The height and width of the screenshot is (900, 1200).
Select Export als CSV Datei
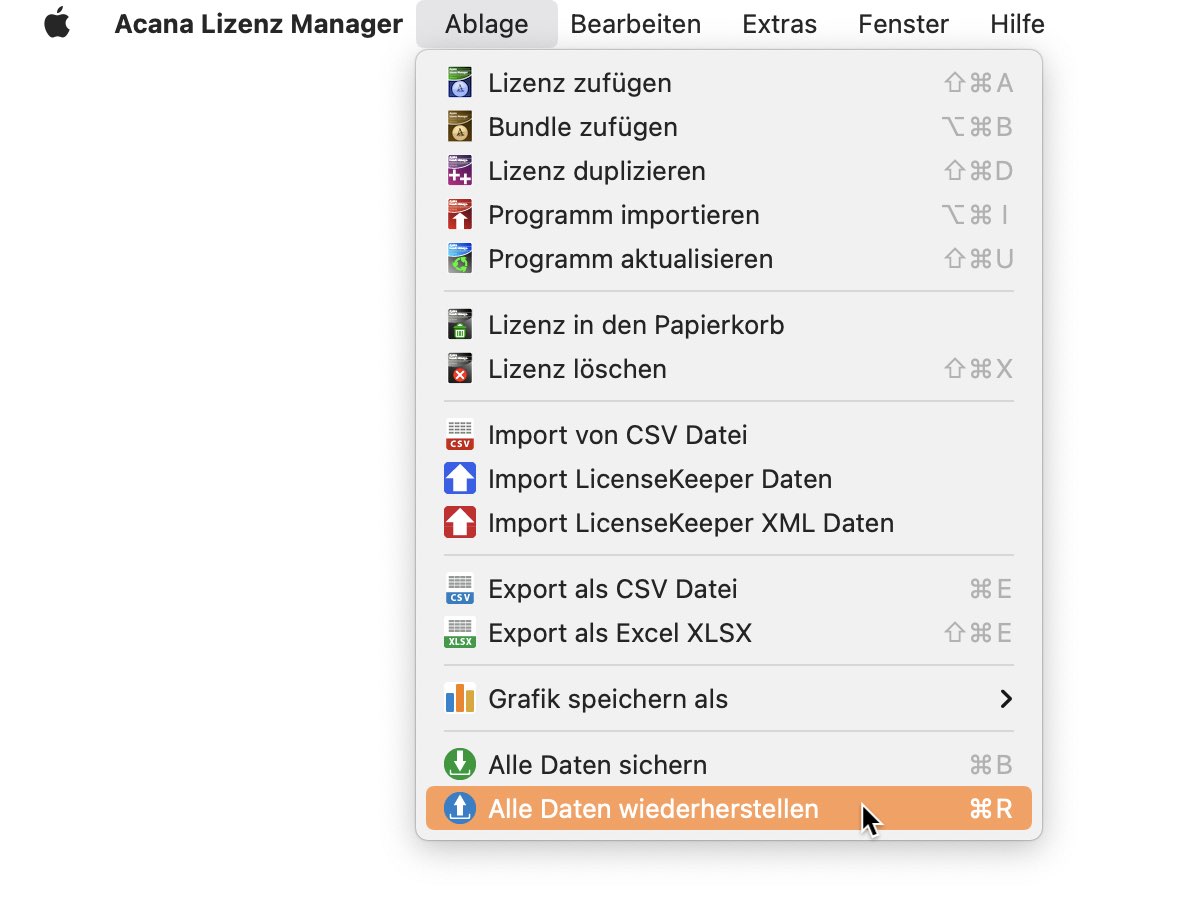pyautogui.click(x=729, y=589)
